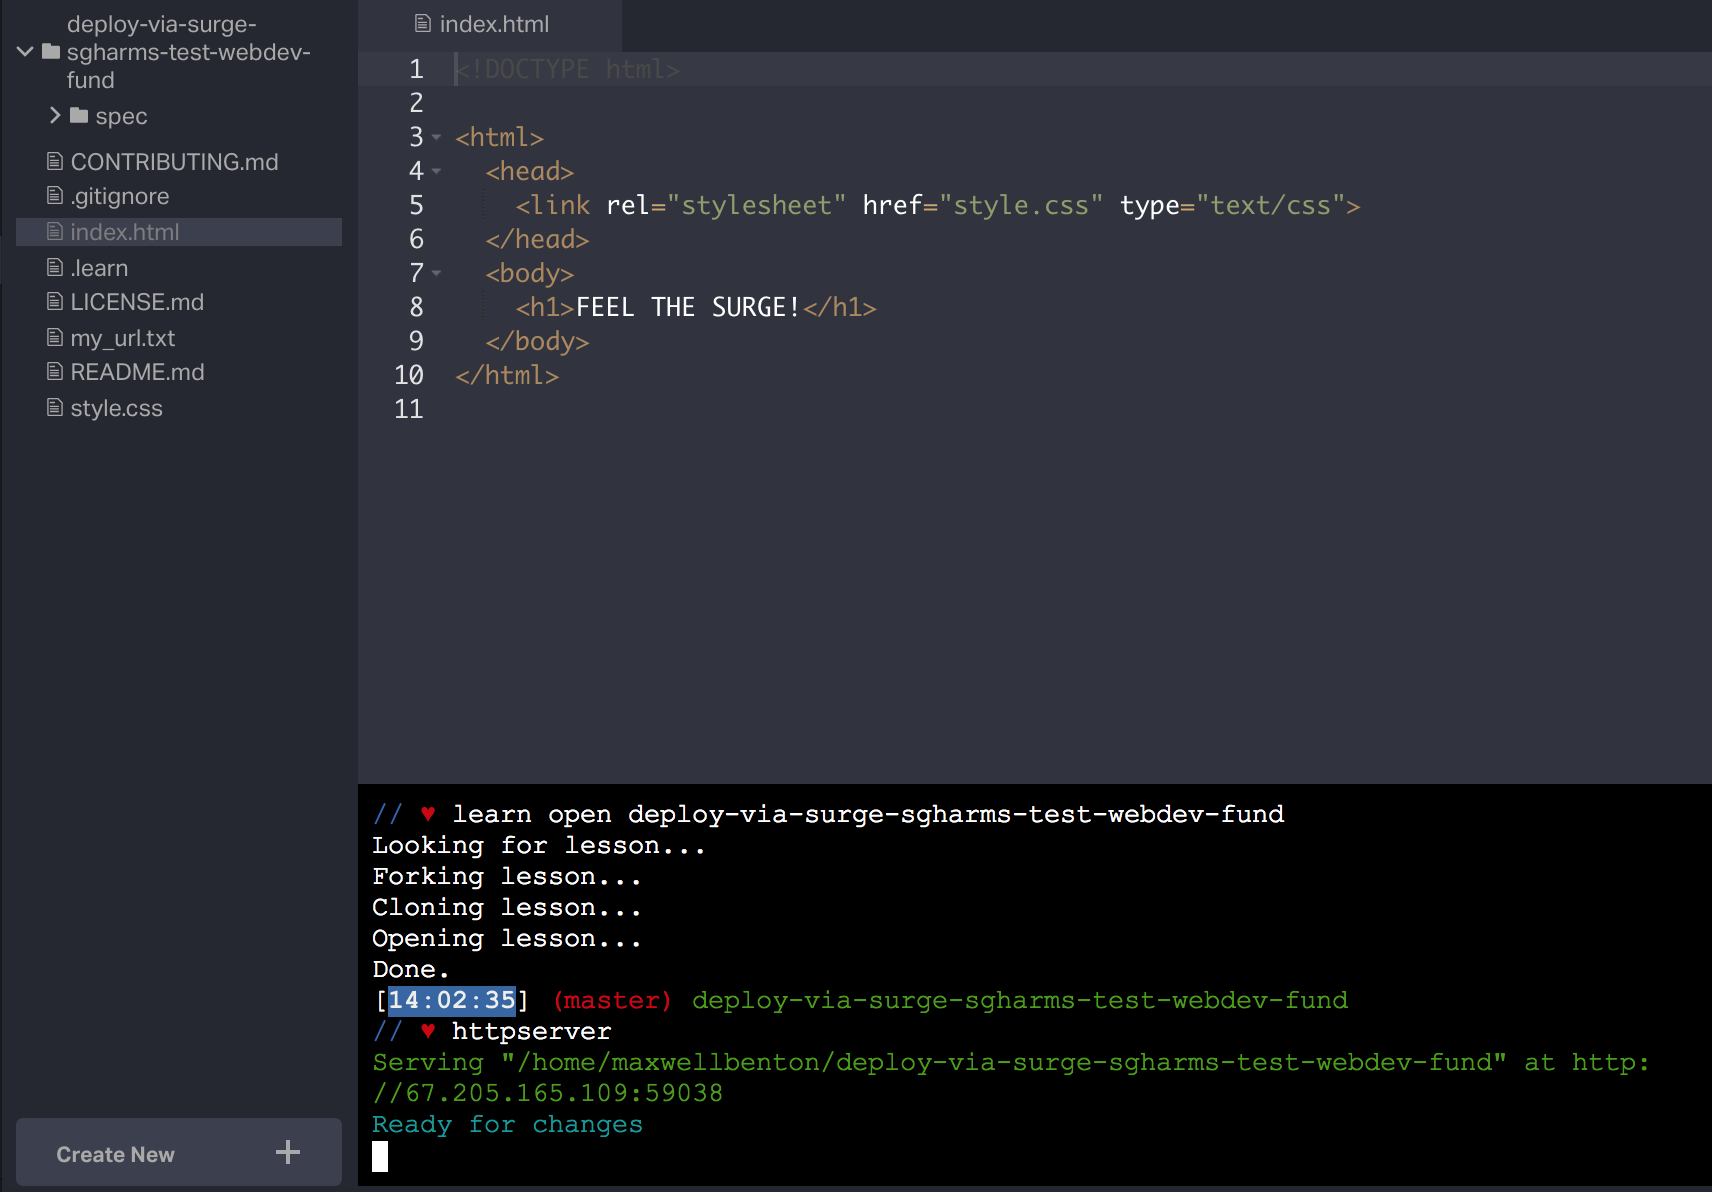Fold the body tag at line 7
Image resolution: width=1712 pixels, height=1192 pixels.
click(x=437, y=273)
